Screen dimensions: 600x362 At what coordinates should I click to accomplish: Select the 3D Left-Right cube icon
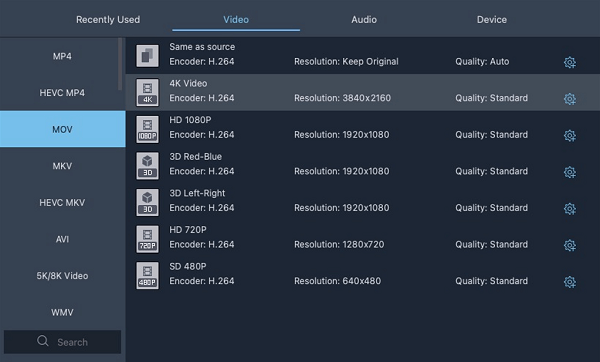(x=147, y=202)
